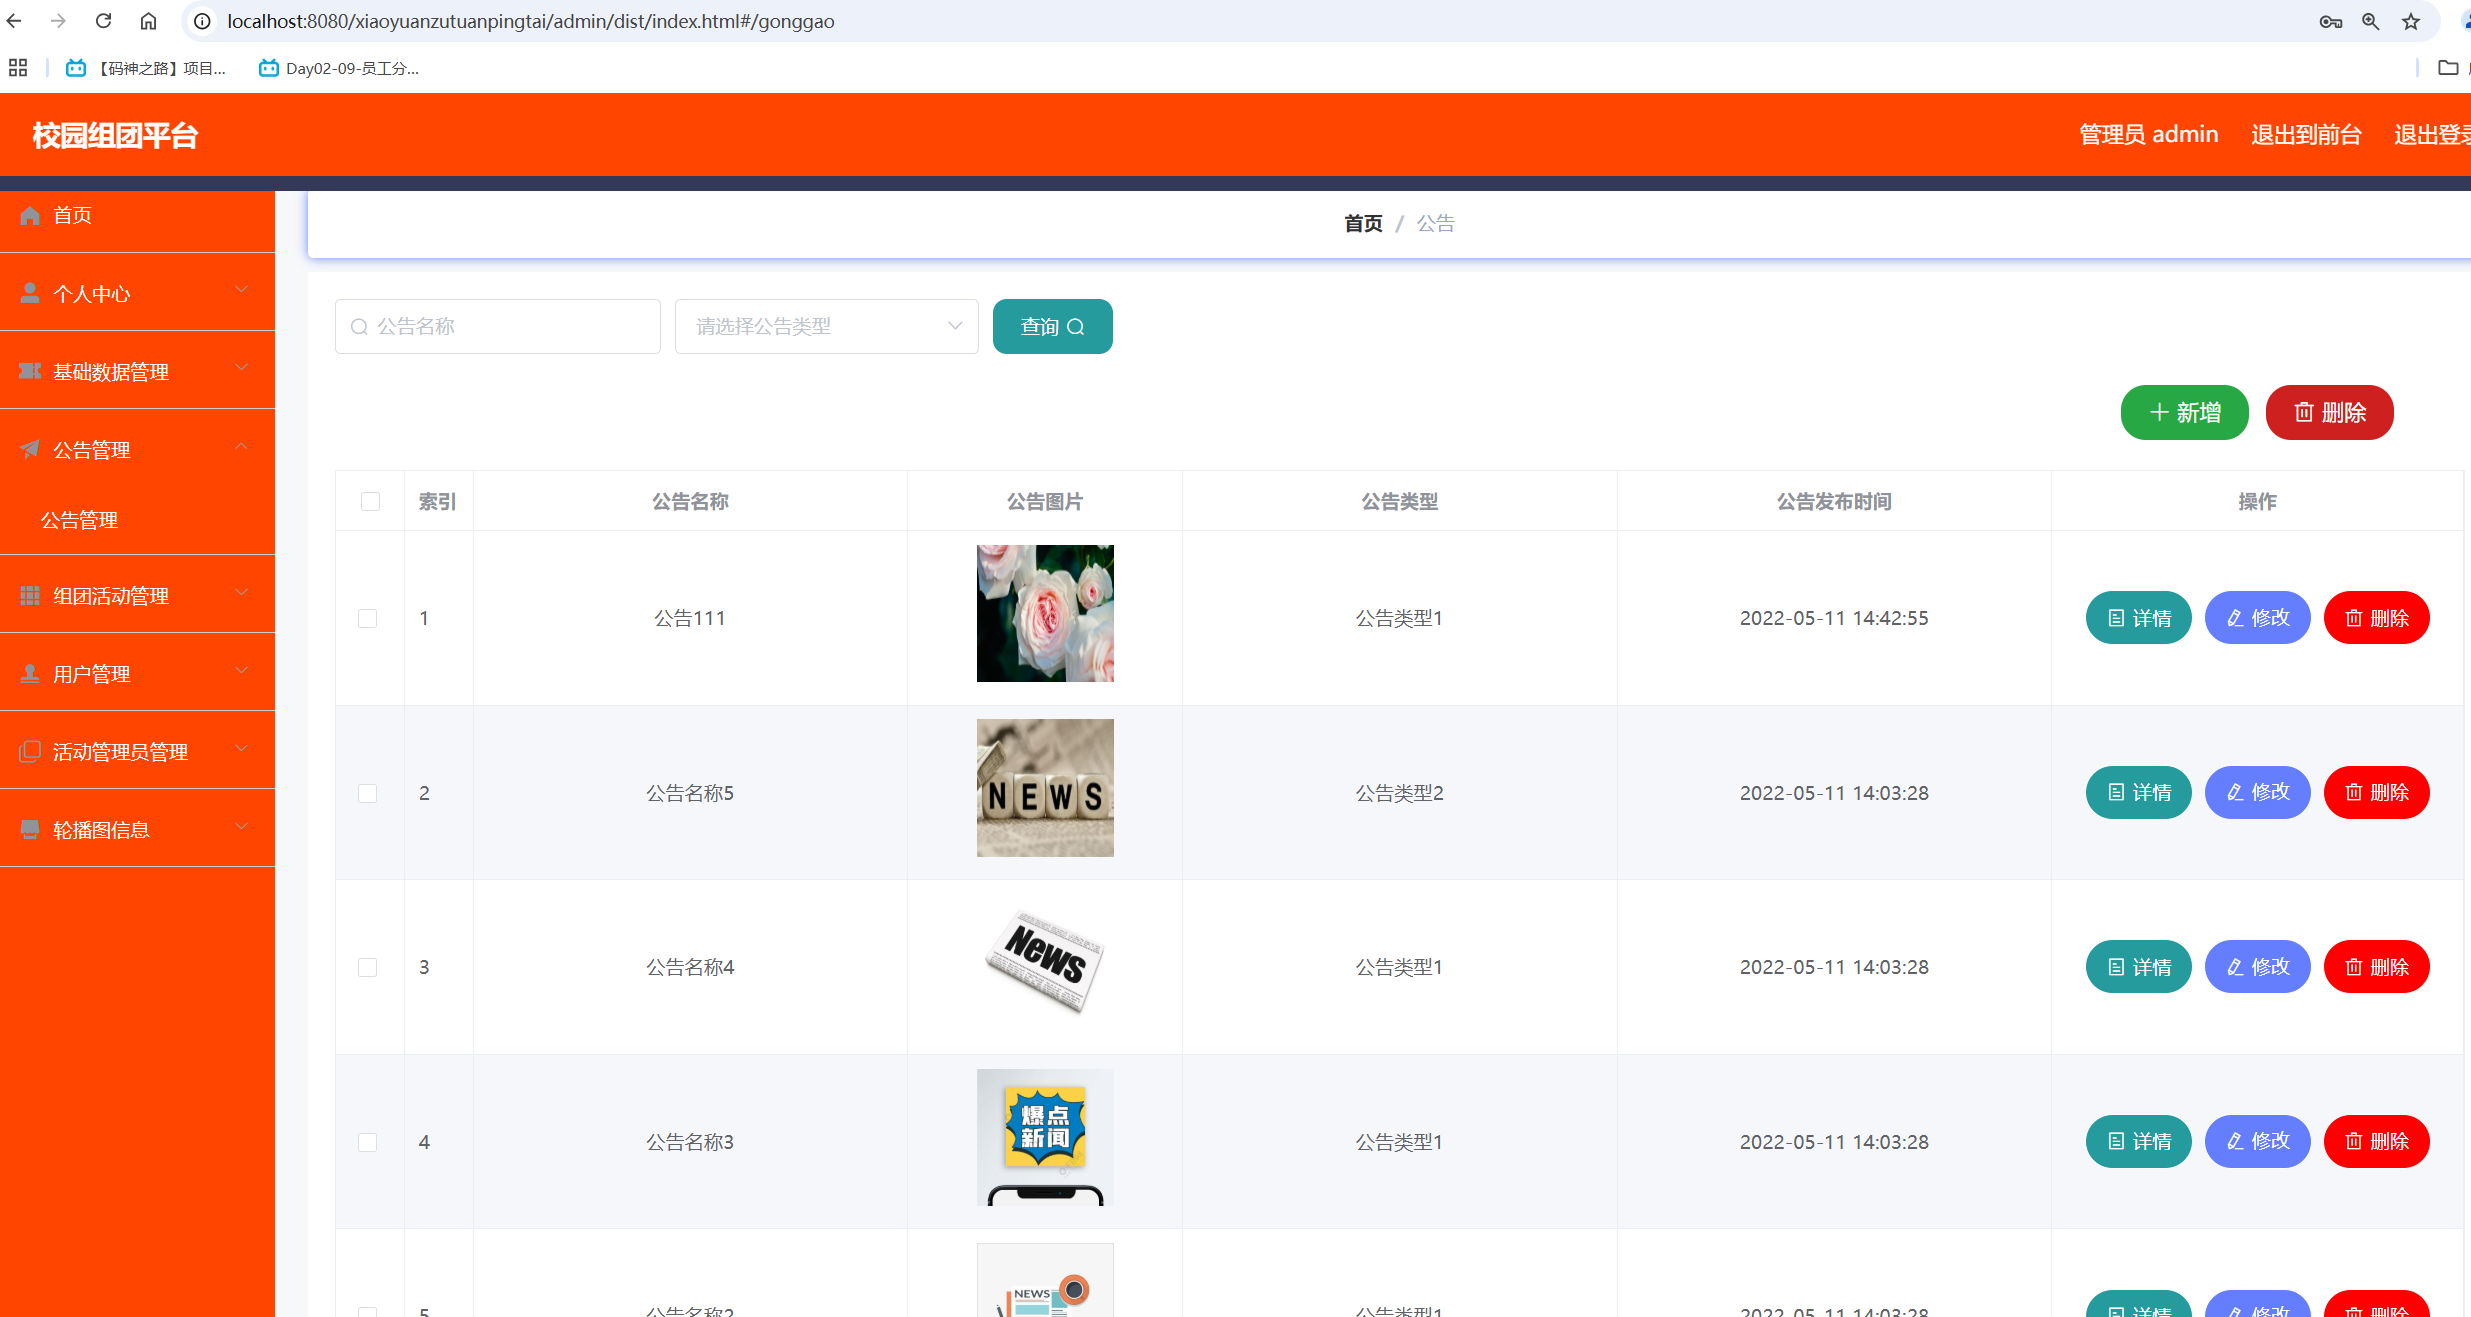The width and height of the screenshot is (2471, 1317).
Task: Open the password key icon
Action: [x=2330, y=21]
